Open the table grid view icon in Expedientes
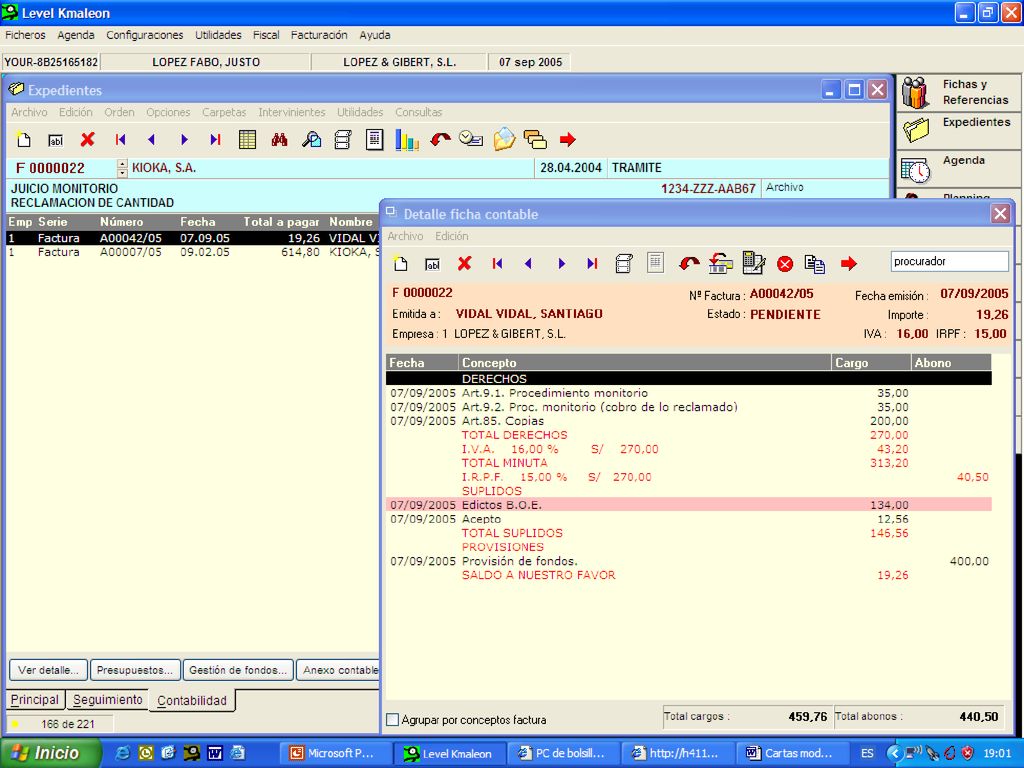Screen dimensions: 1024x768 point(248,139)
